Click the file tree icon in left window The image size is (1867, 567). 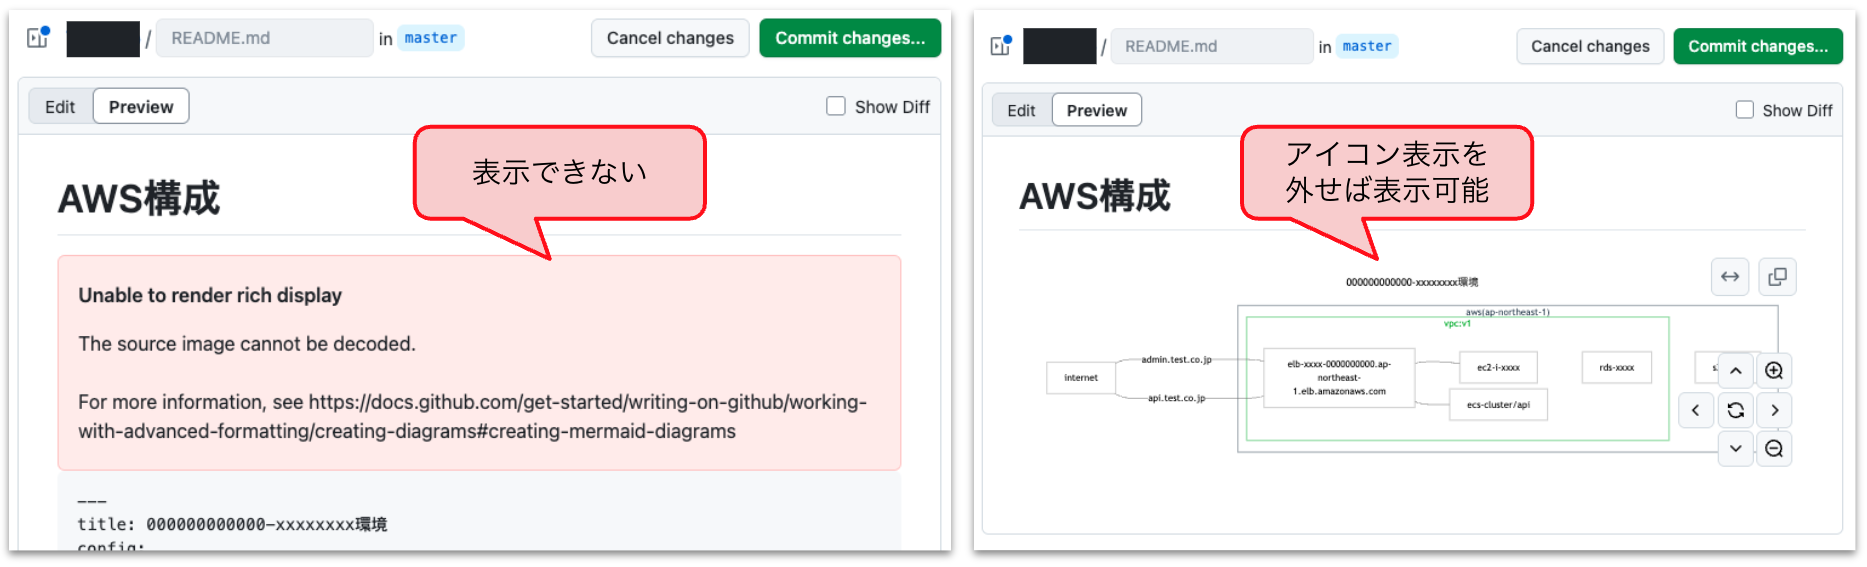coord(38,38)
